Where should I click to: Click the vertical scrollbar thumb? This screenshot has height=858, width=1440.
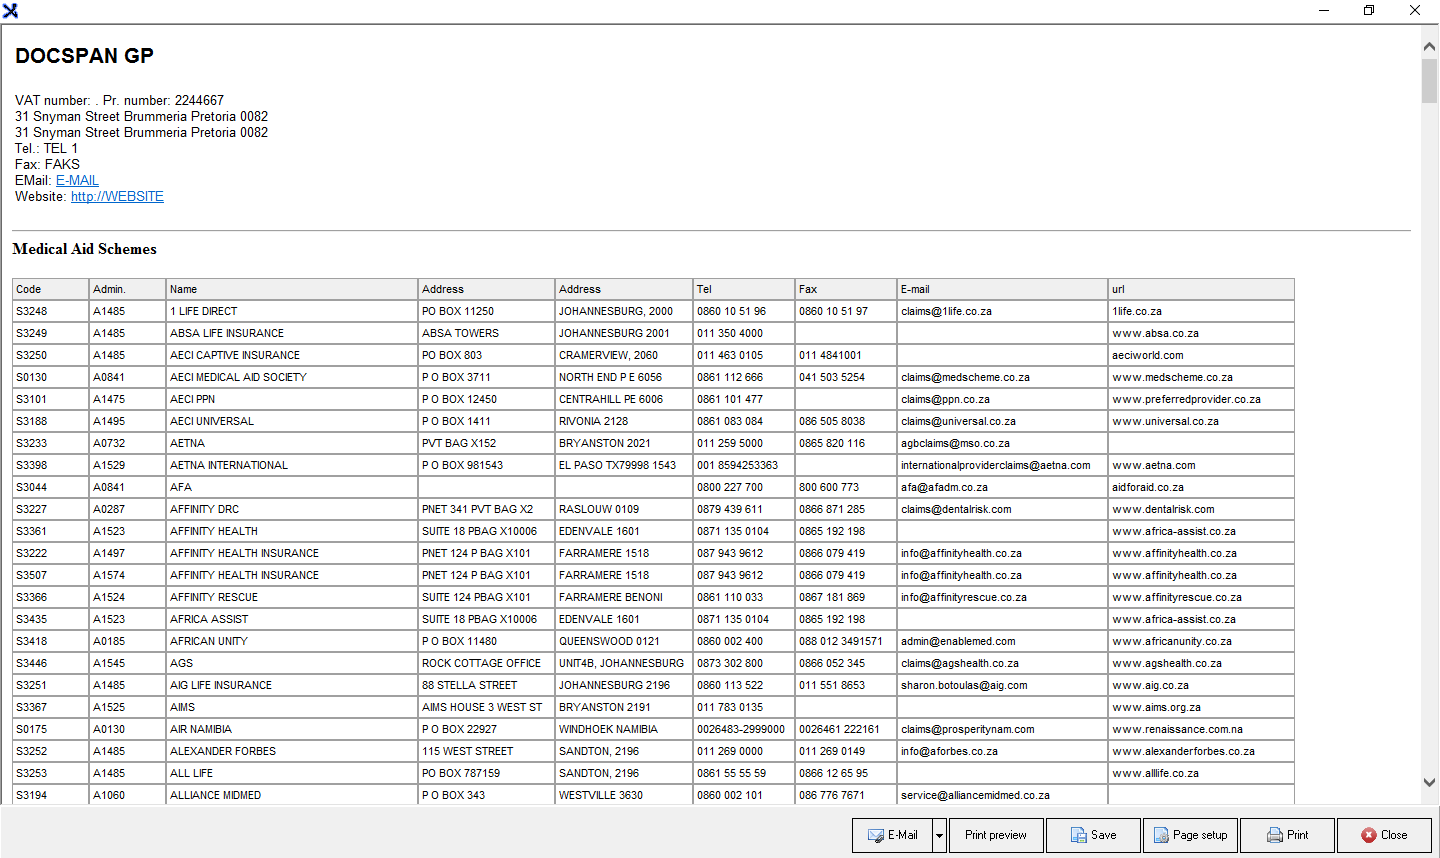click(1429, 80)
